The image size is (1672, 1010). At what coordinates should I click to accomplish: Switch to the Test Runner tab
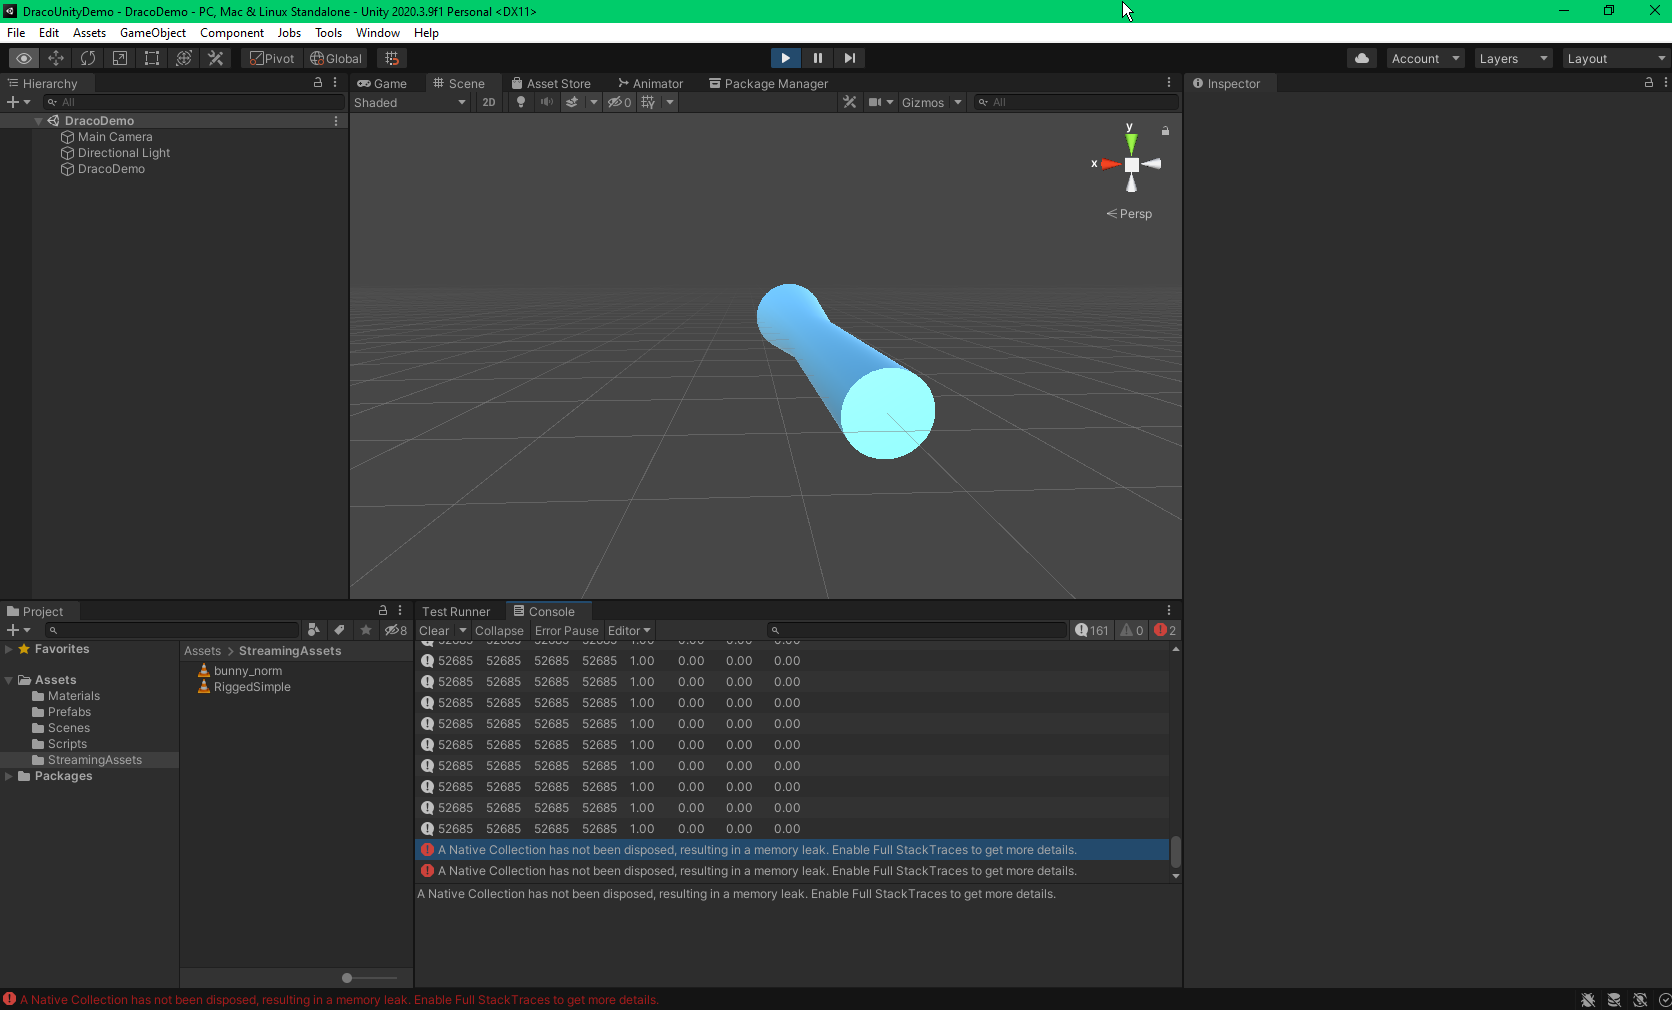456,611
